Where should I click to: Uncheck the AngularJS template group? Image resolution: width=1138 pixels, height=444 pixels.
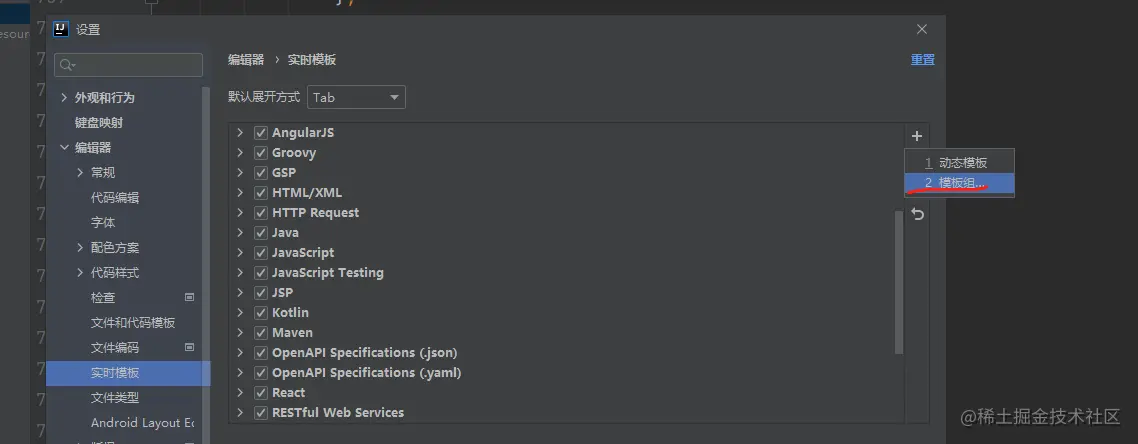tap(261, 133)
